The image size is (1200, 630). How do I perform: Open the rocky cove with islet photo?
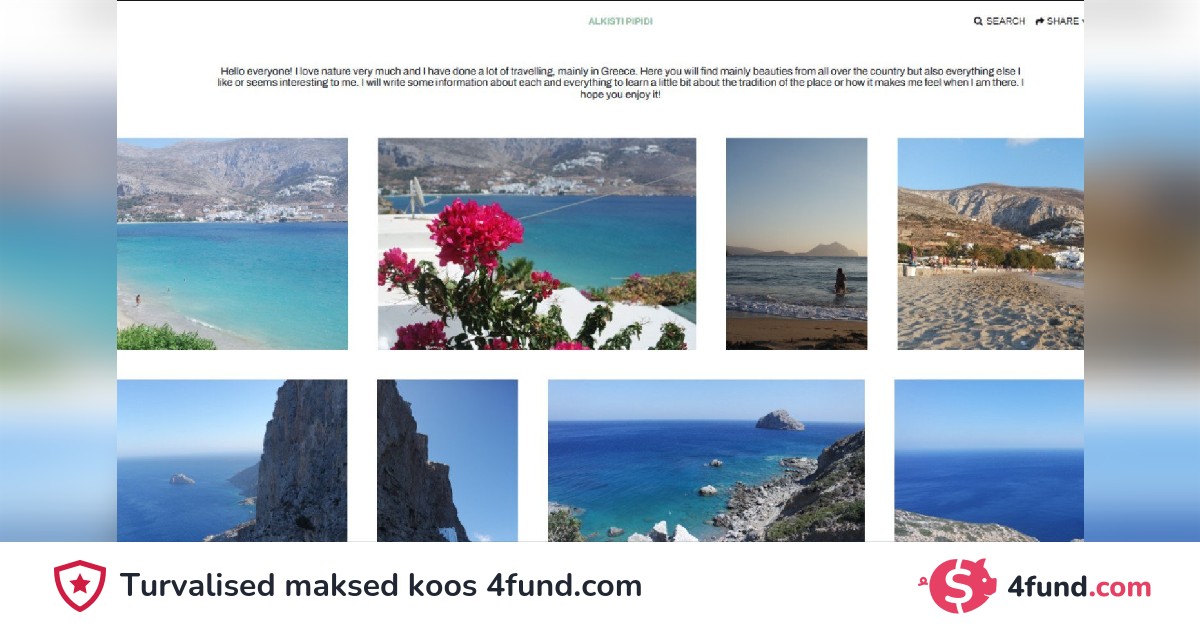706,461
